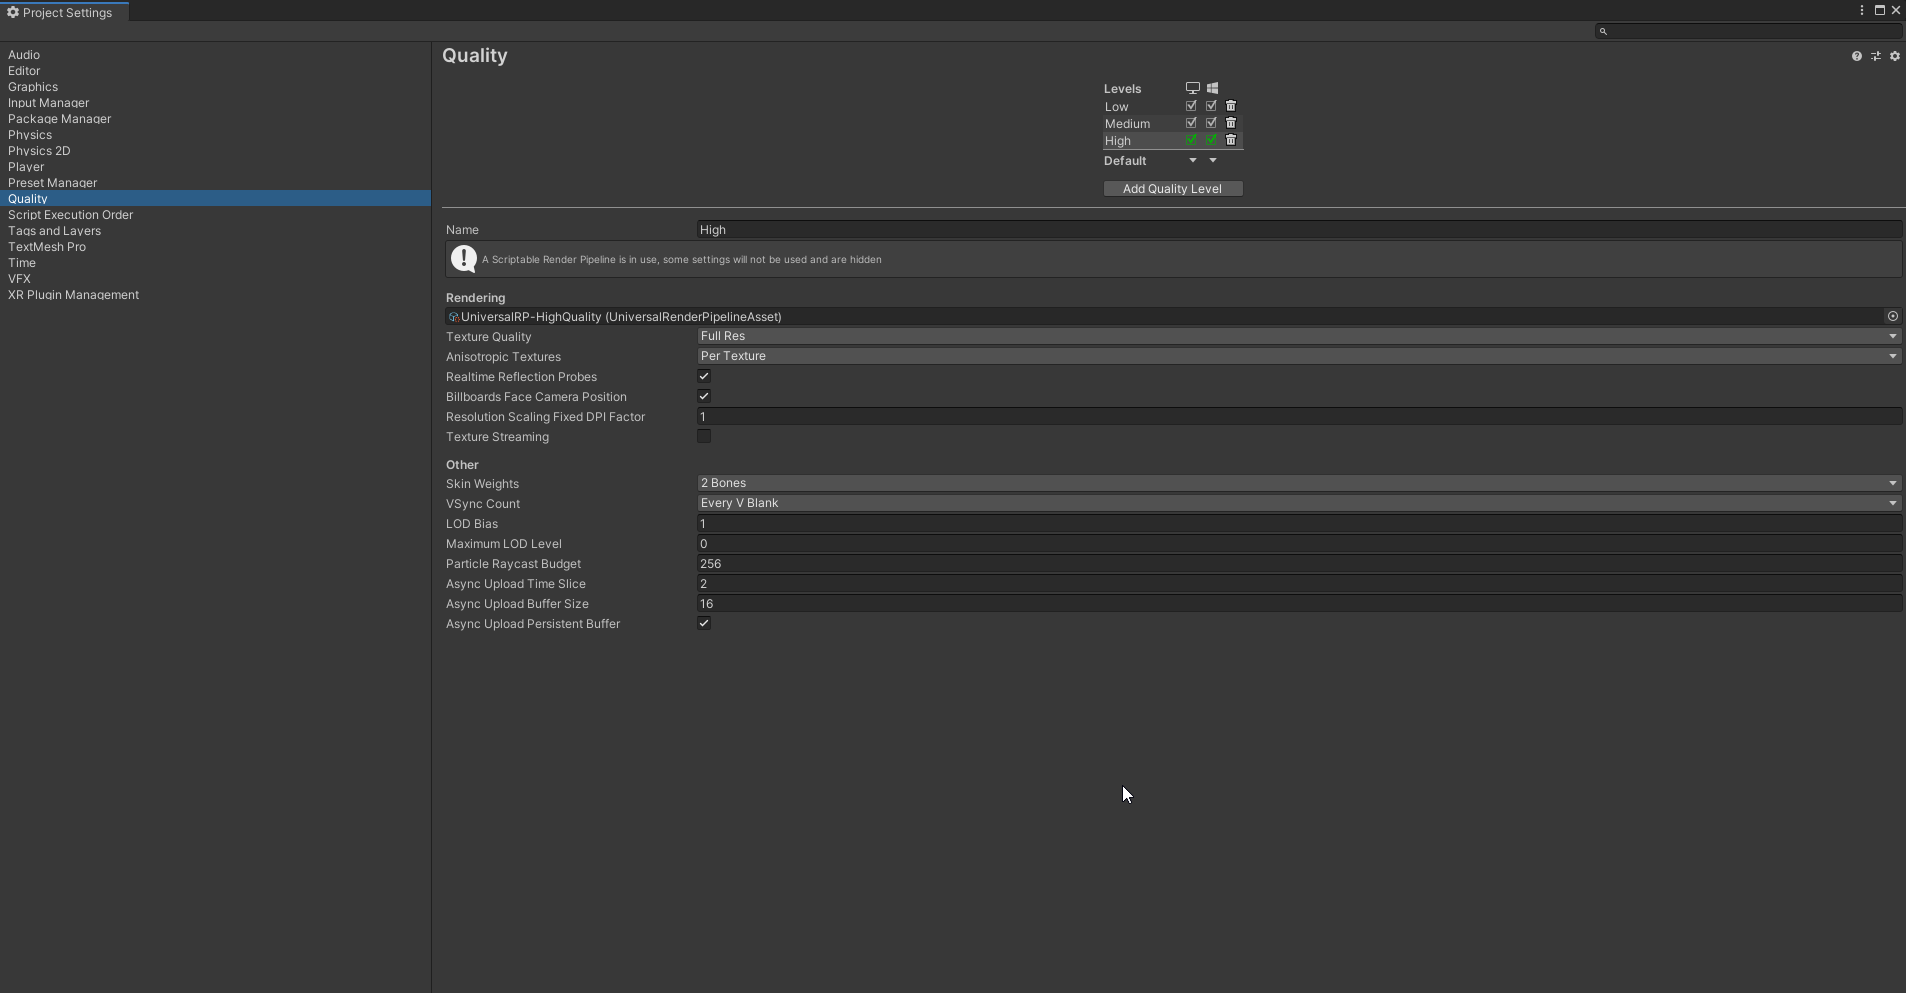Click the desktop platform icon above Levels grid
The height and width of the screenshot is (993, 1906).
click(1191, 87)
